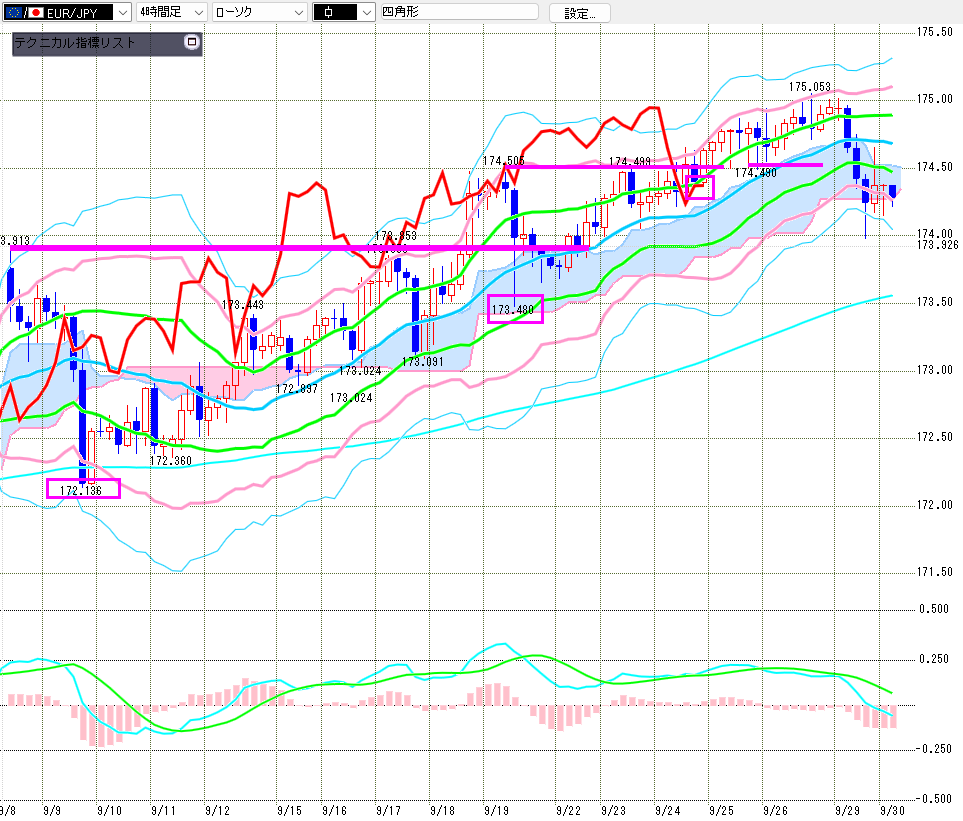The height and width of the screenshot is (821, 963).
Task: Click the 175.053 high price label
Action: 810,87
